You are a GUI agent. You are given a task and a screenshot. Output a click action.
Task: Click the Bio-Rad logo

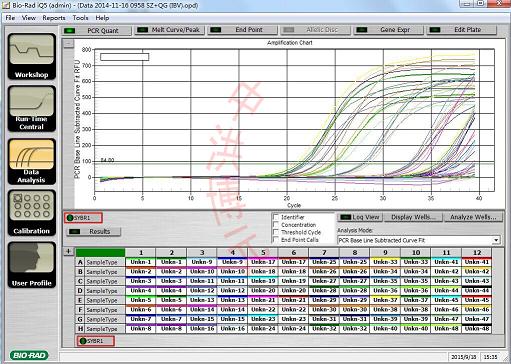click(x=29, y=355)
